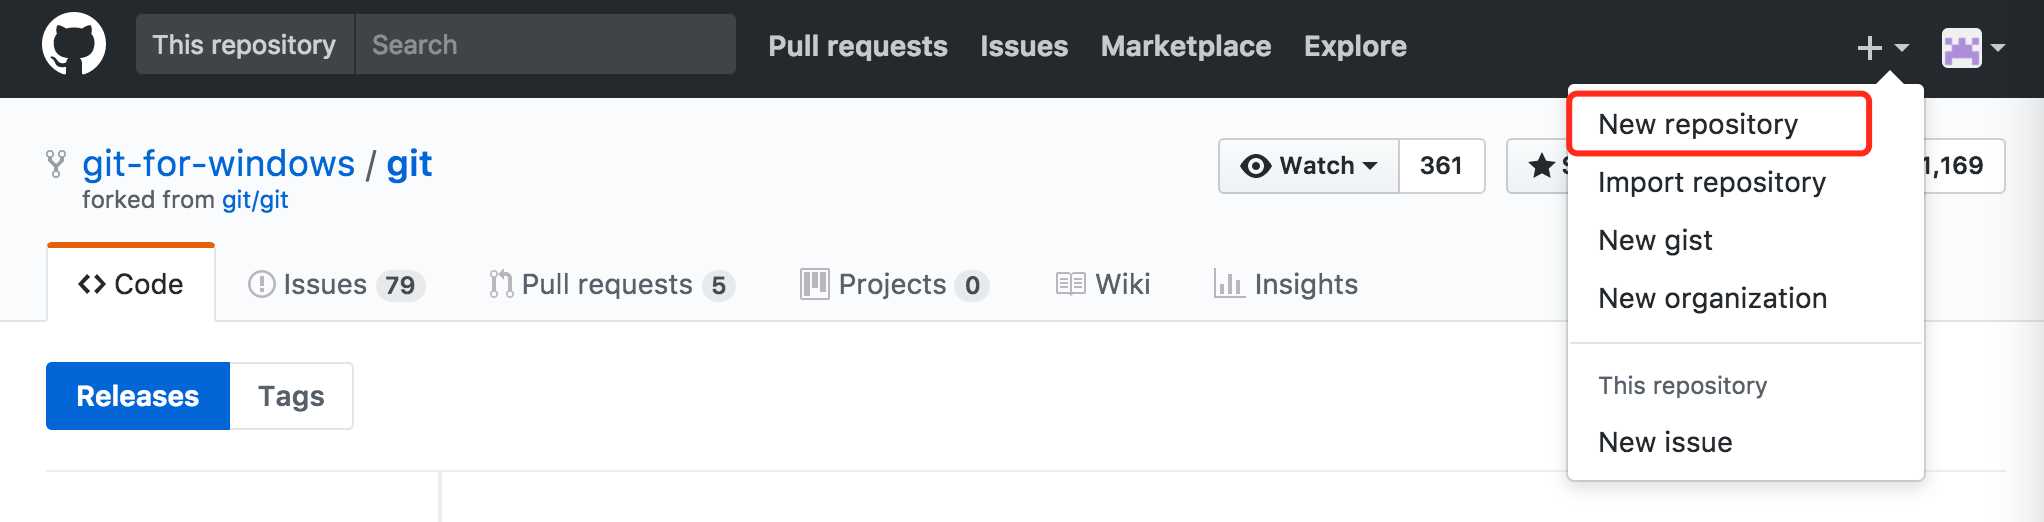Click the Insights graph icon
Image resolution: width=2044 pixels, height=522 pixels.
coord(1228,285)
